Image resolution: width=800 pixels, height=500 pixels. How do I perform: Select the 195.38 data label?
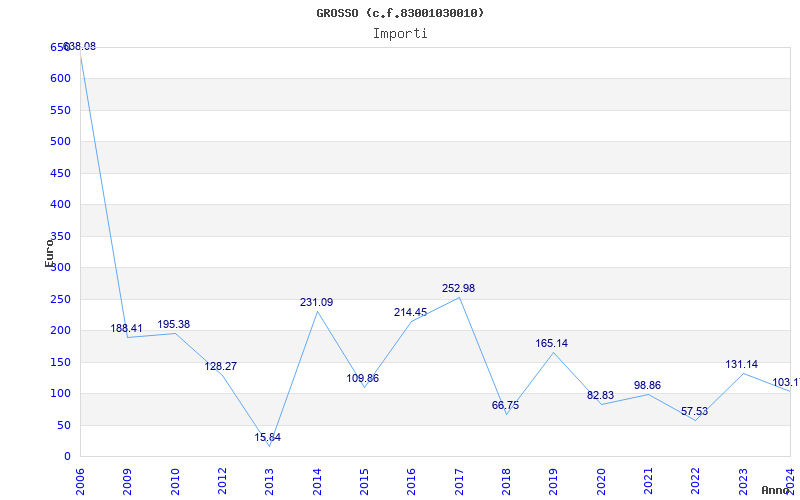(x=173, y=324)
